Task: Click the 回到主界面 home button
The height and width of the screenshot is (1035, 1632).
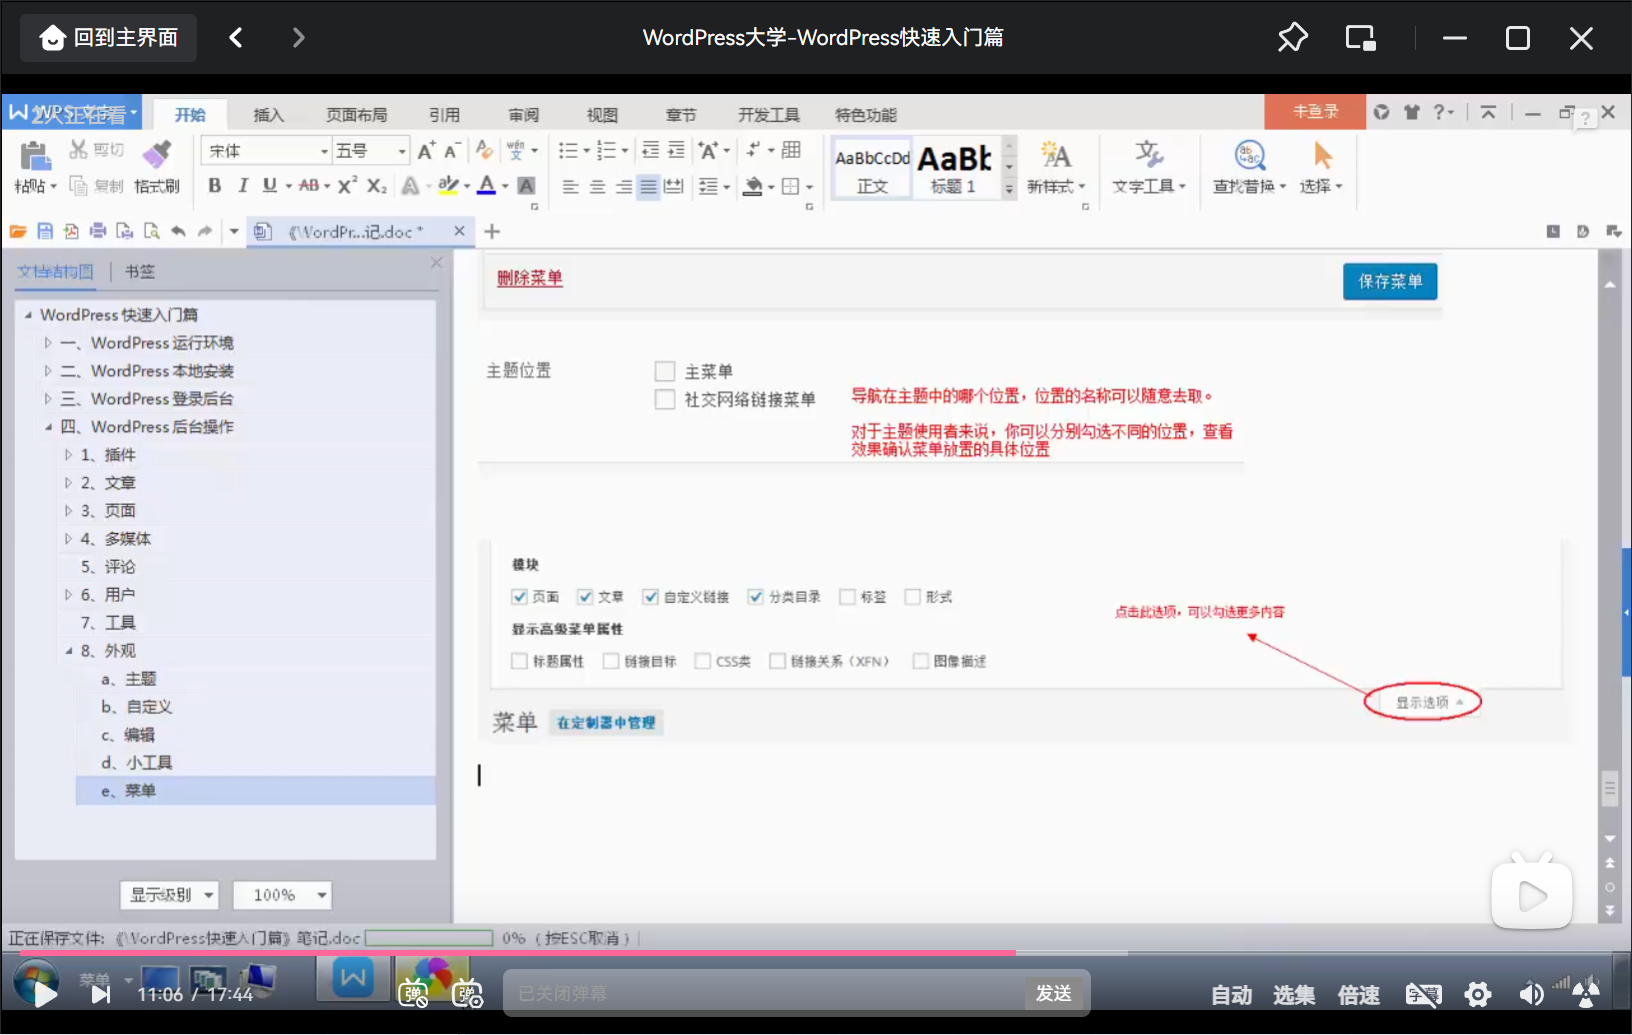Action: 108,38
